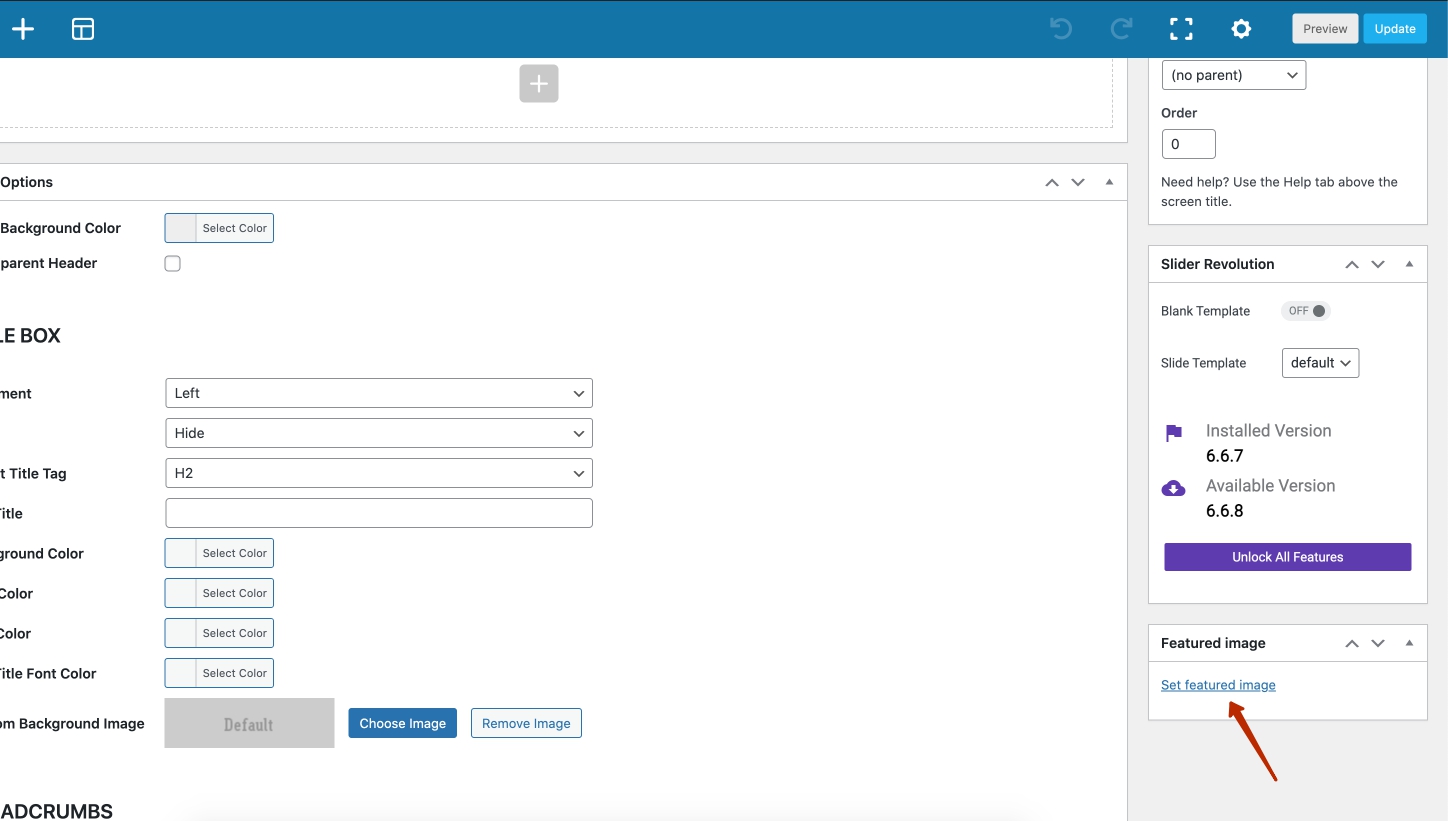Screen dimensions: 1448x821
Task: Open the Slide Template default dropdown
Action: click(x=1320, y=363)
